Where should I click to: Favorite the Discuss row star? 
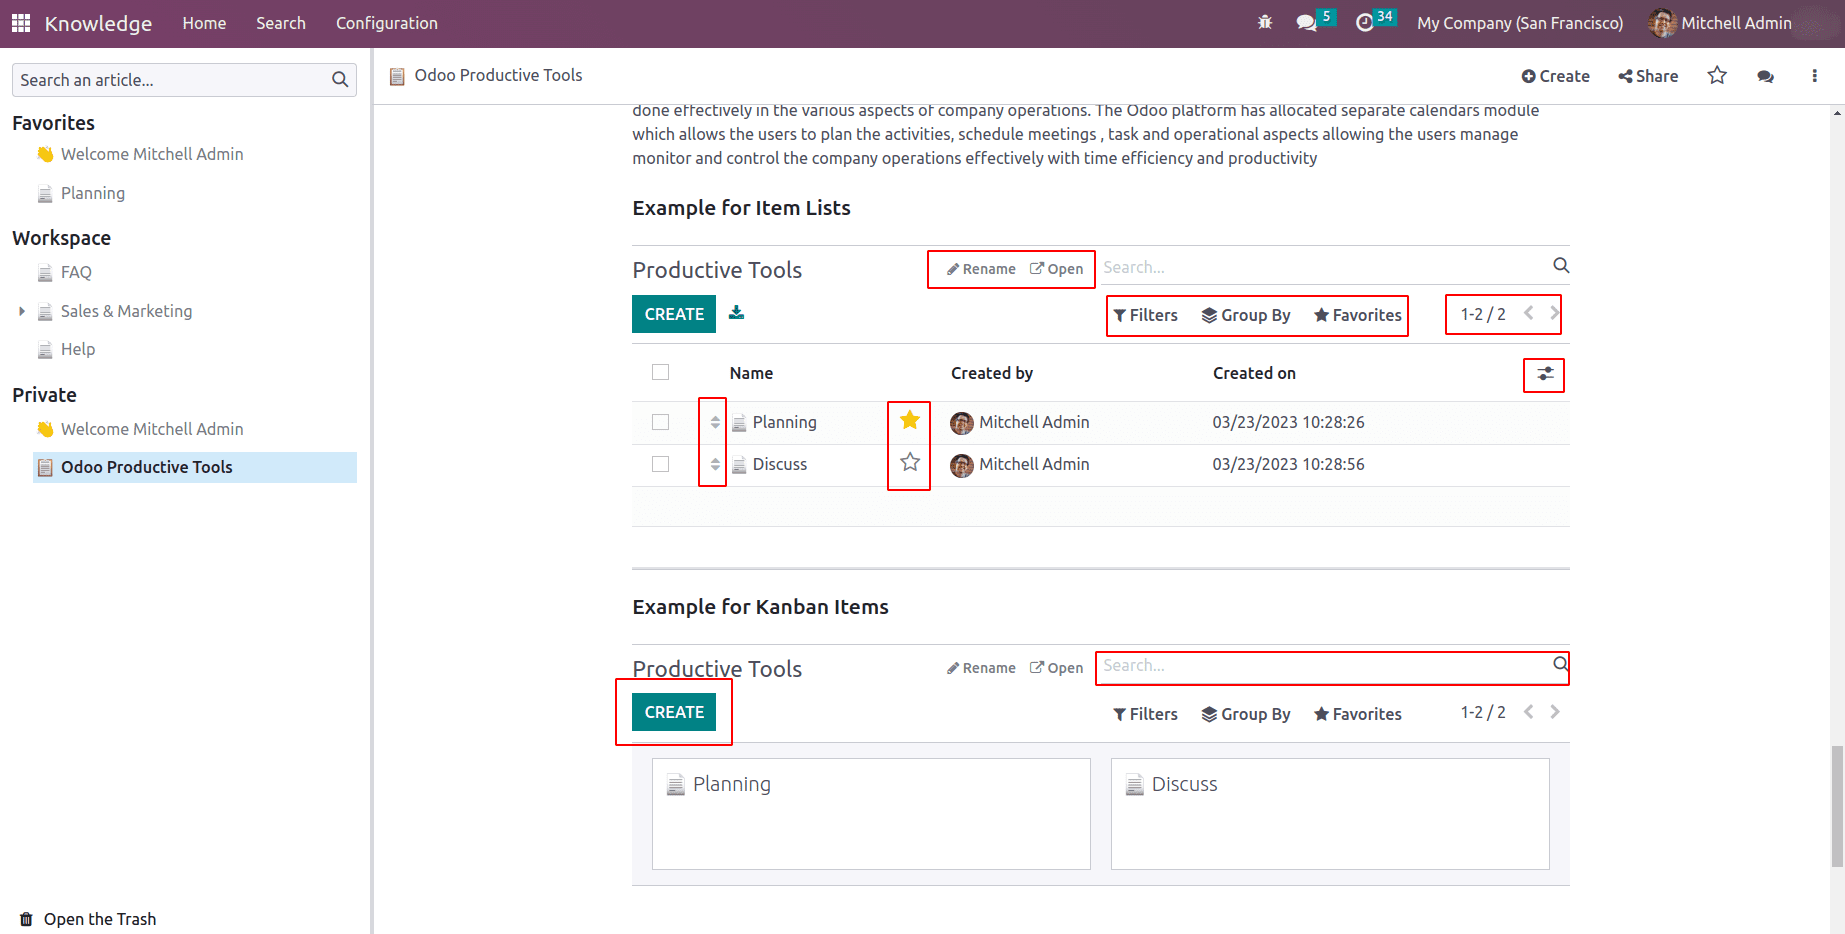click(910, 462)
